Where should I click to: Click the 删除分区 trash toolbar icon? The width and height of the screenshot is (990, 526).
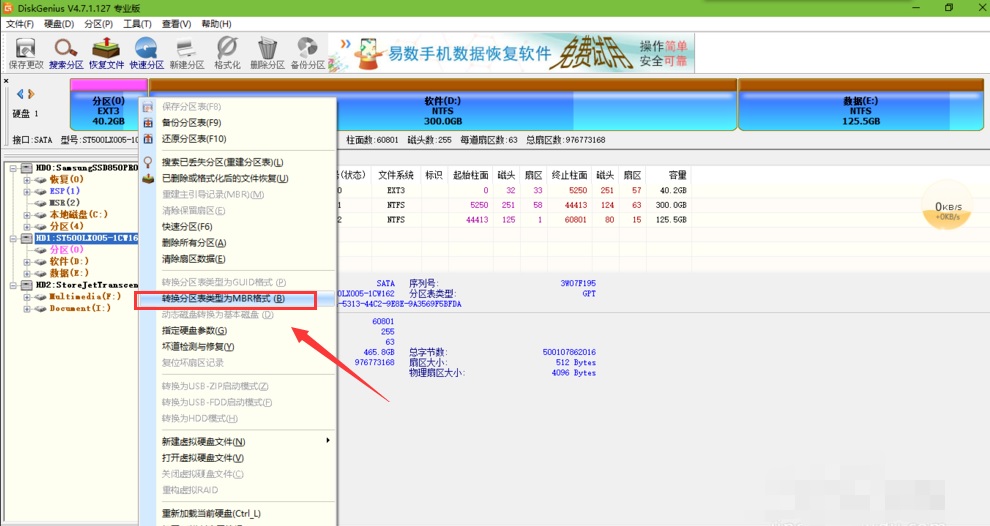pos(268,53)
